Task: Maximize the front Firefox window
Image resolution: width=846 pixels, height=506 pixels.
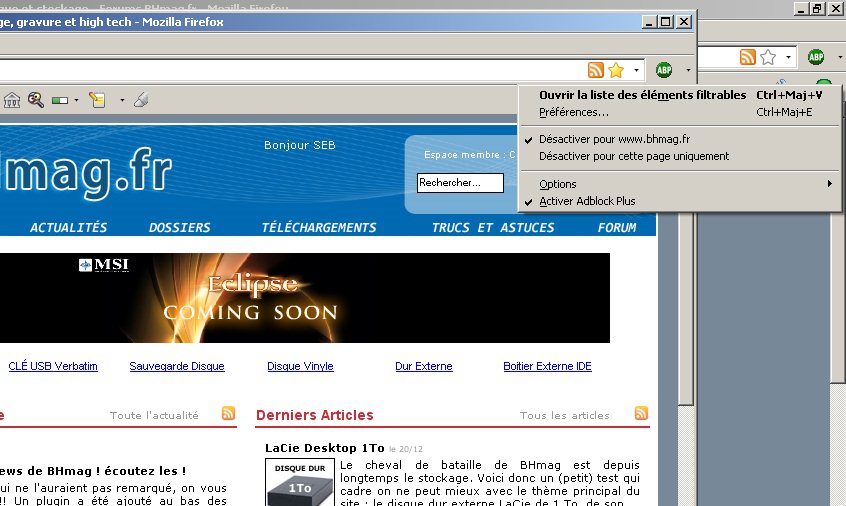Action: tap(666, 22)
